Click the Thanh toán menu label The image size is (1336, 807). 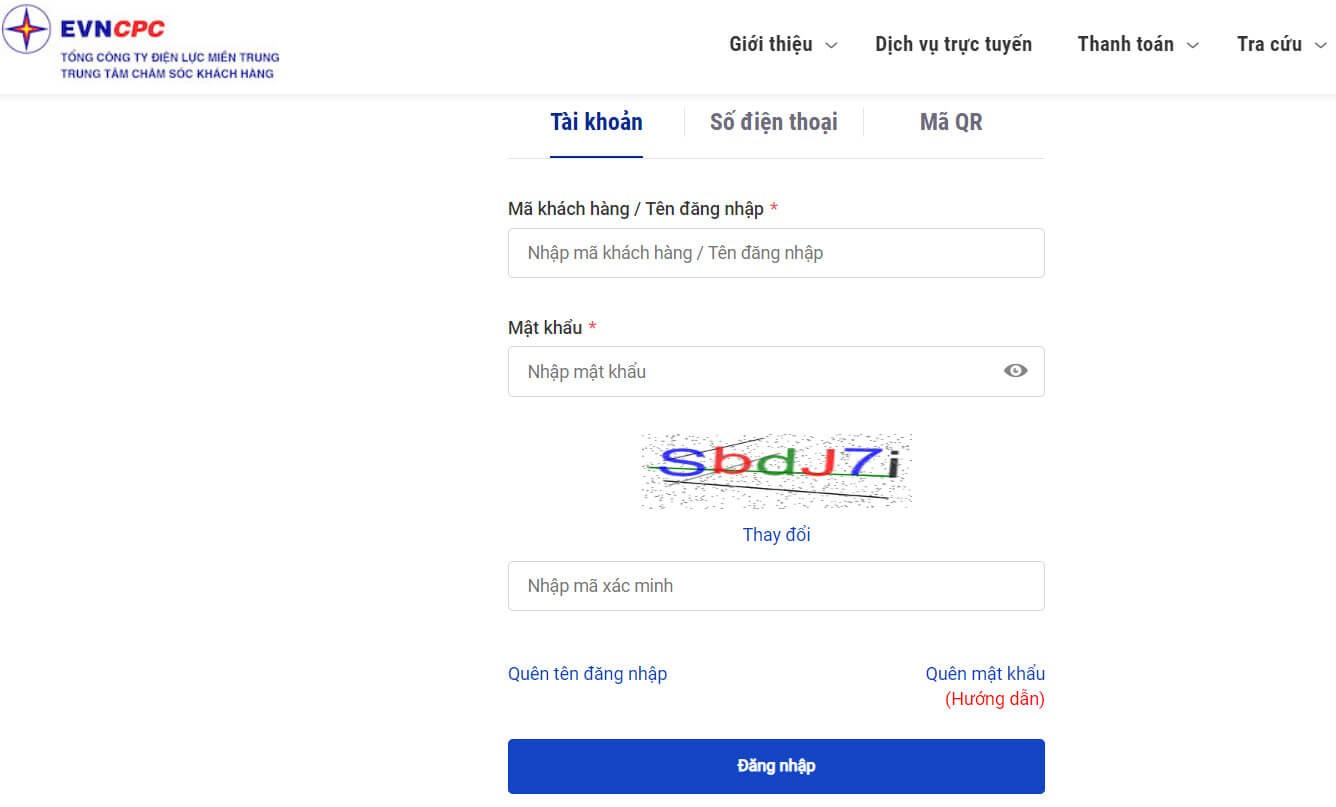[x=1125, y=44]
